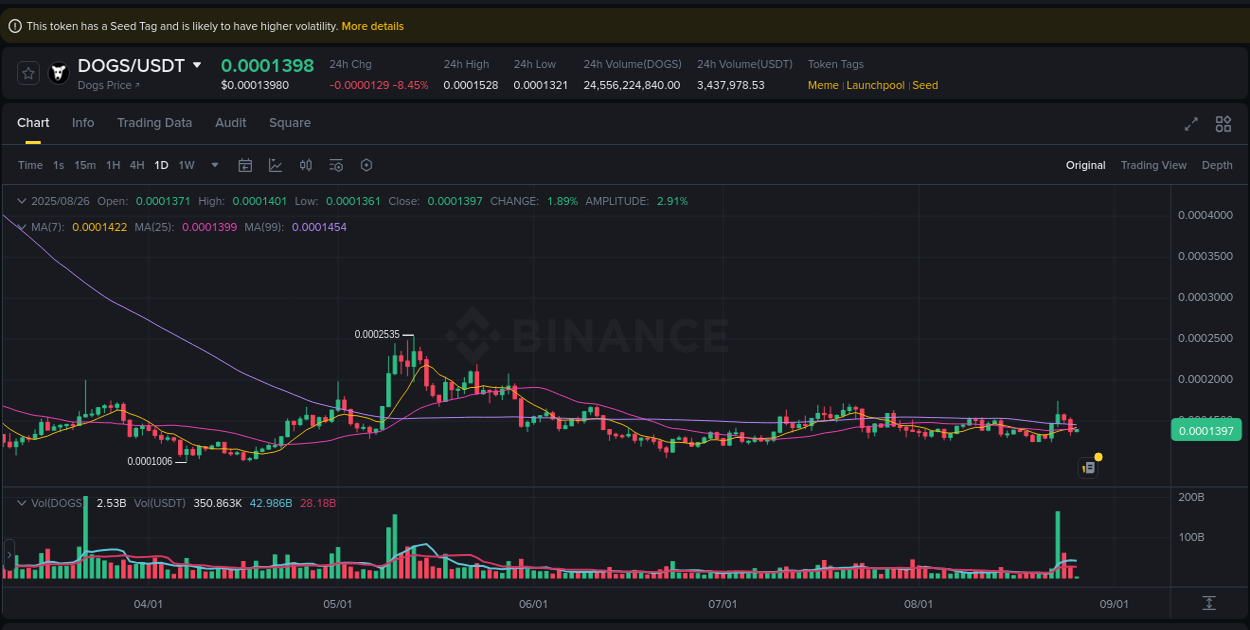Click the Launchpool token tag

pos(876,85)
